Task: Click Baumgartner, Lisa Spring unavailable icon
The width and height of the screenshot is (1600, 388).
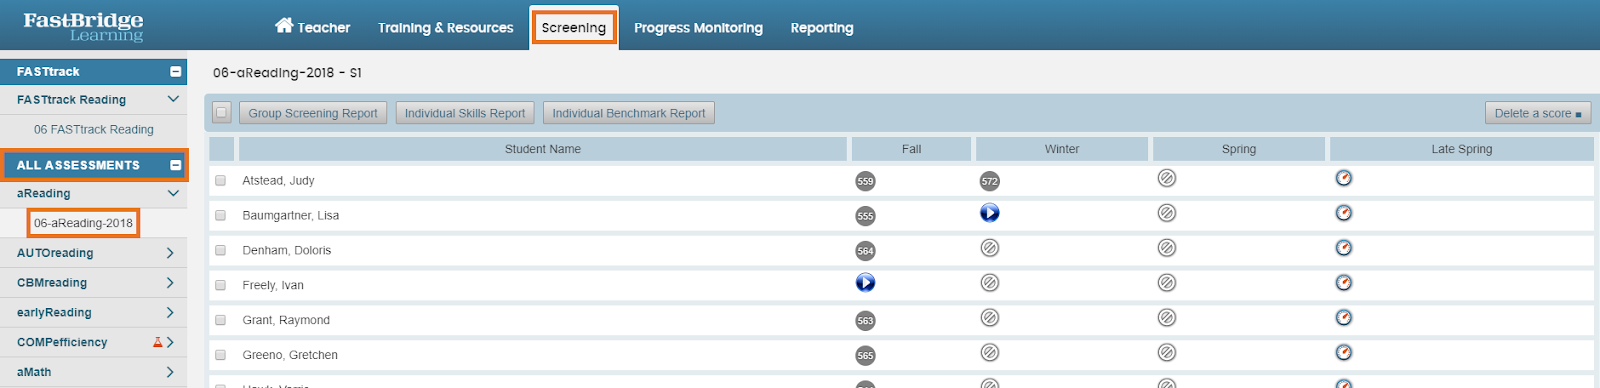Action: click(x=1167, y=213)
